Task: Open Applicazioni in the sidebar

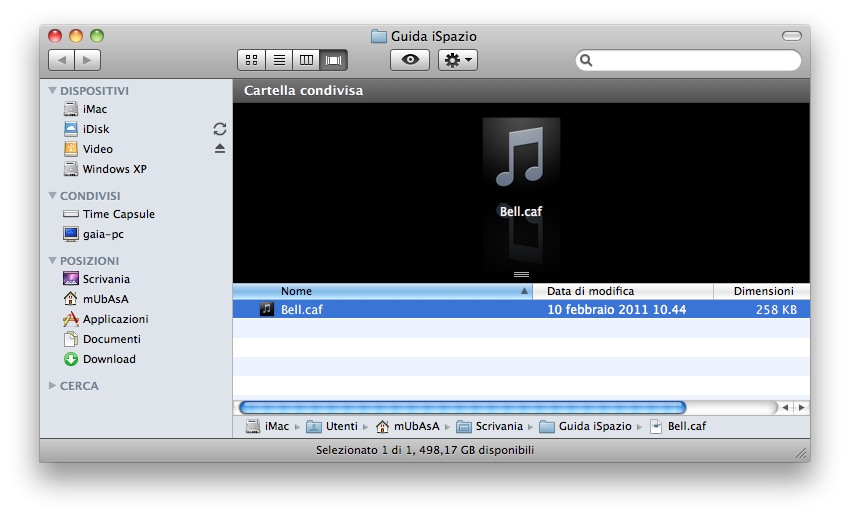Action: [115, 319]
